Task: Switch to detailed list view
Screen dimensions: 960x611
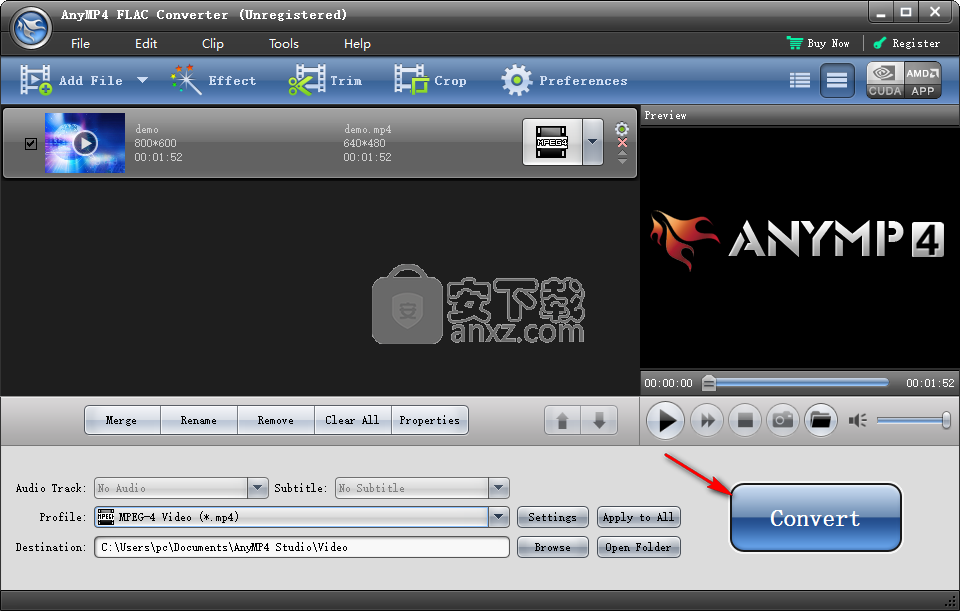Action: 800,80
